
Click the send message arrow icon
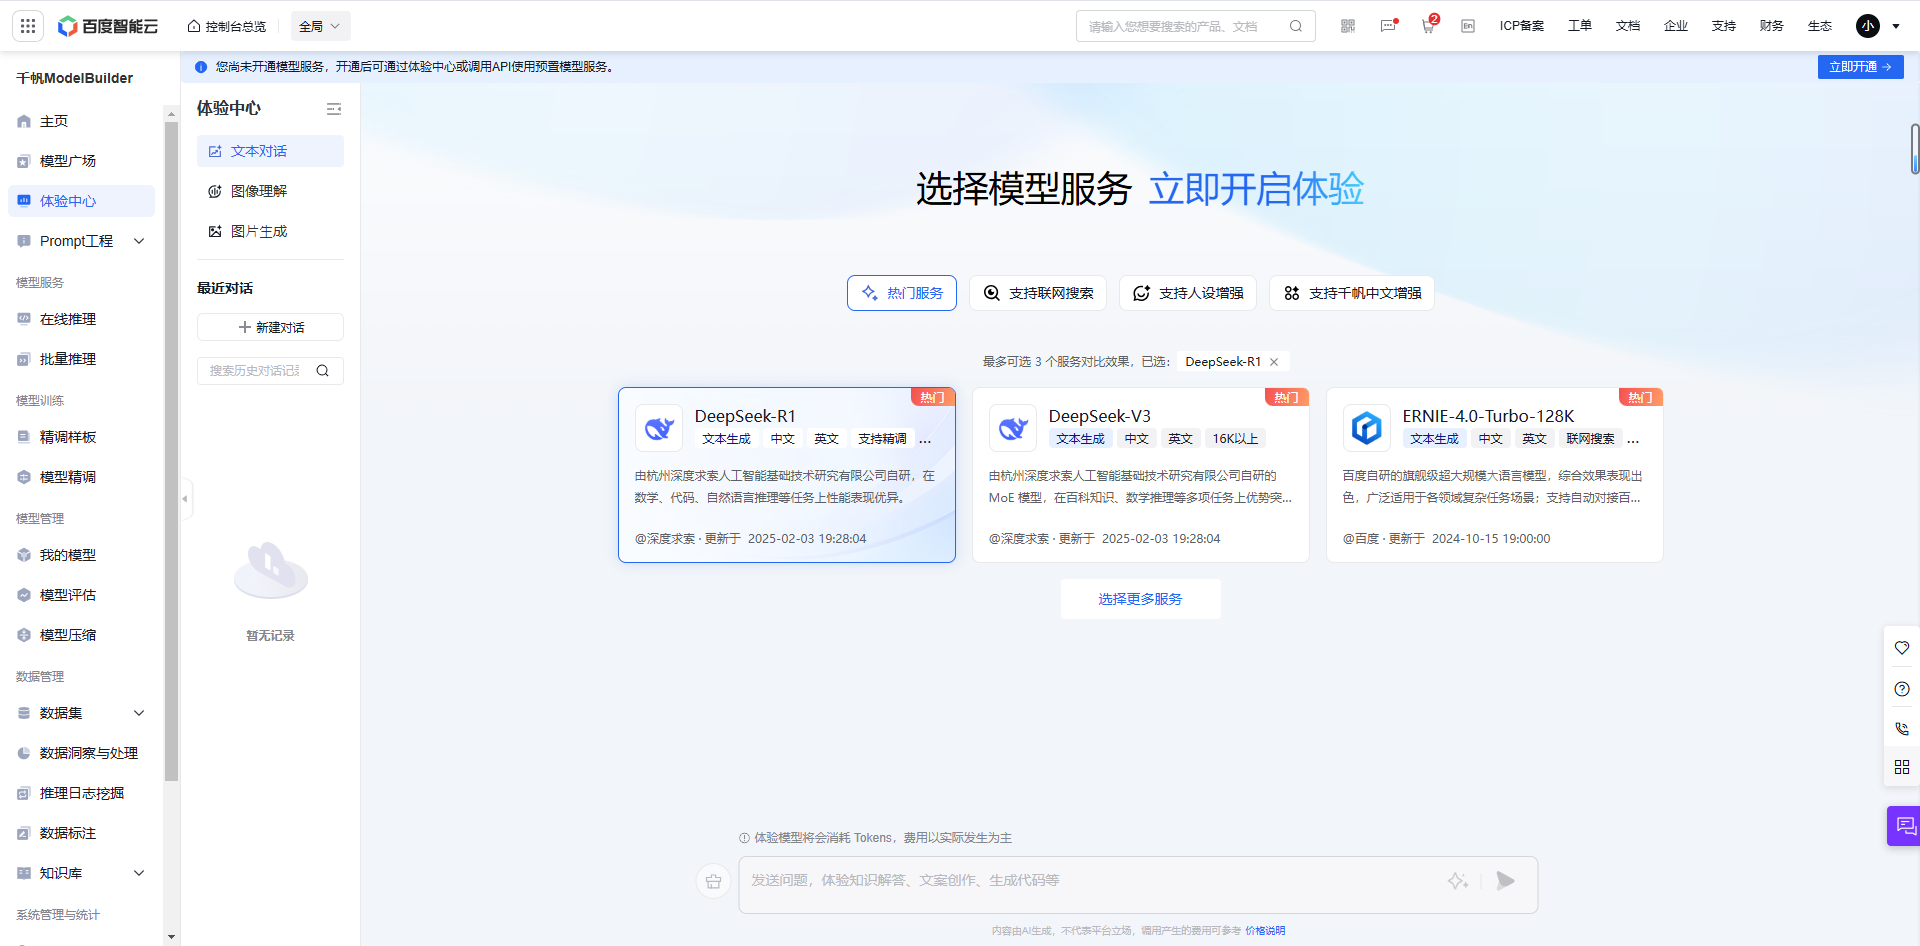1506,881
